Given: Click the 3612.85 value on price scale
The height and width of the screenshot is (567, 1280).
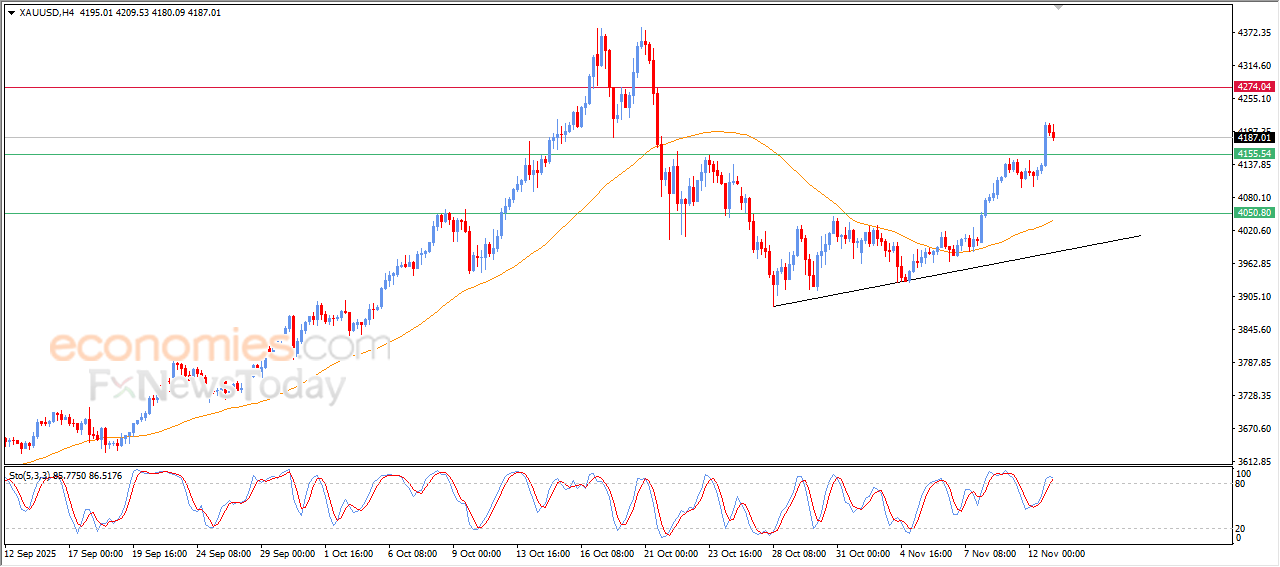Looking at the screenshot, I should 1253,462.
